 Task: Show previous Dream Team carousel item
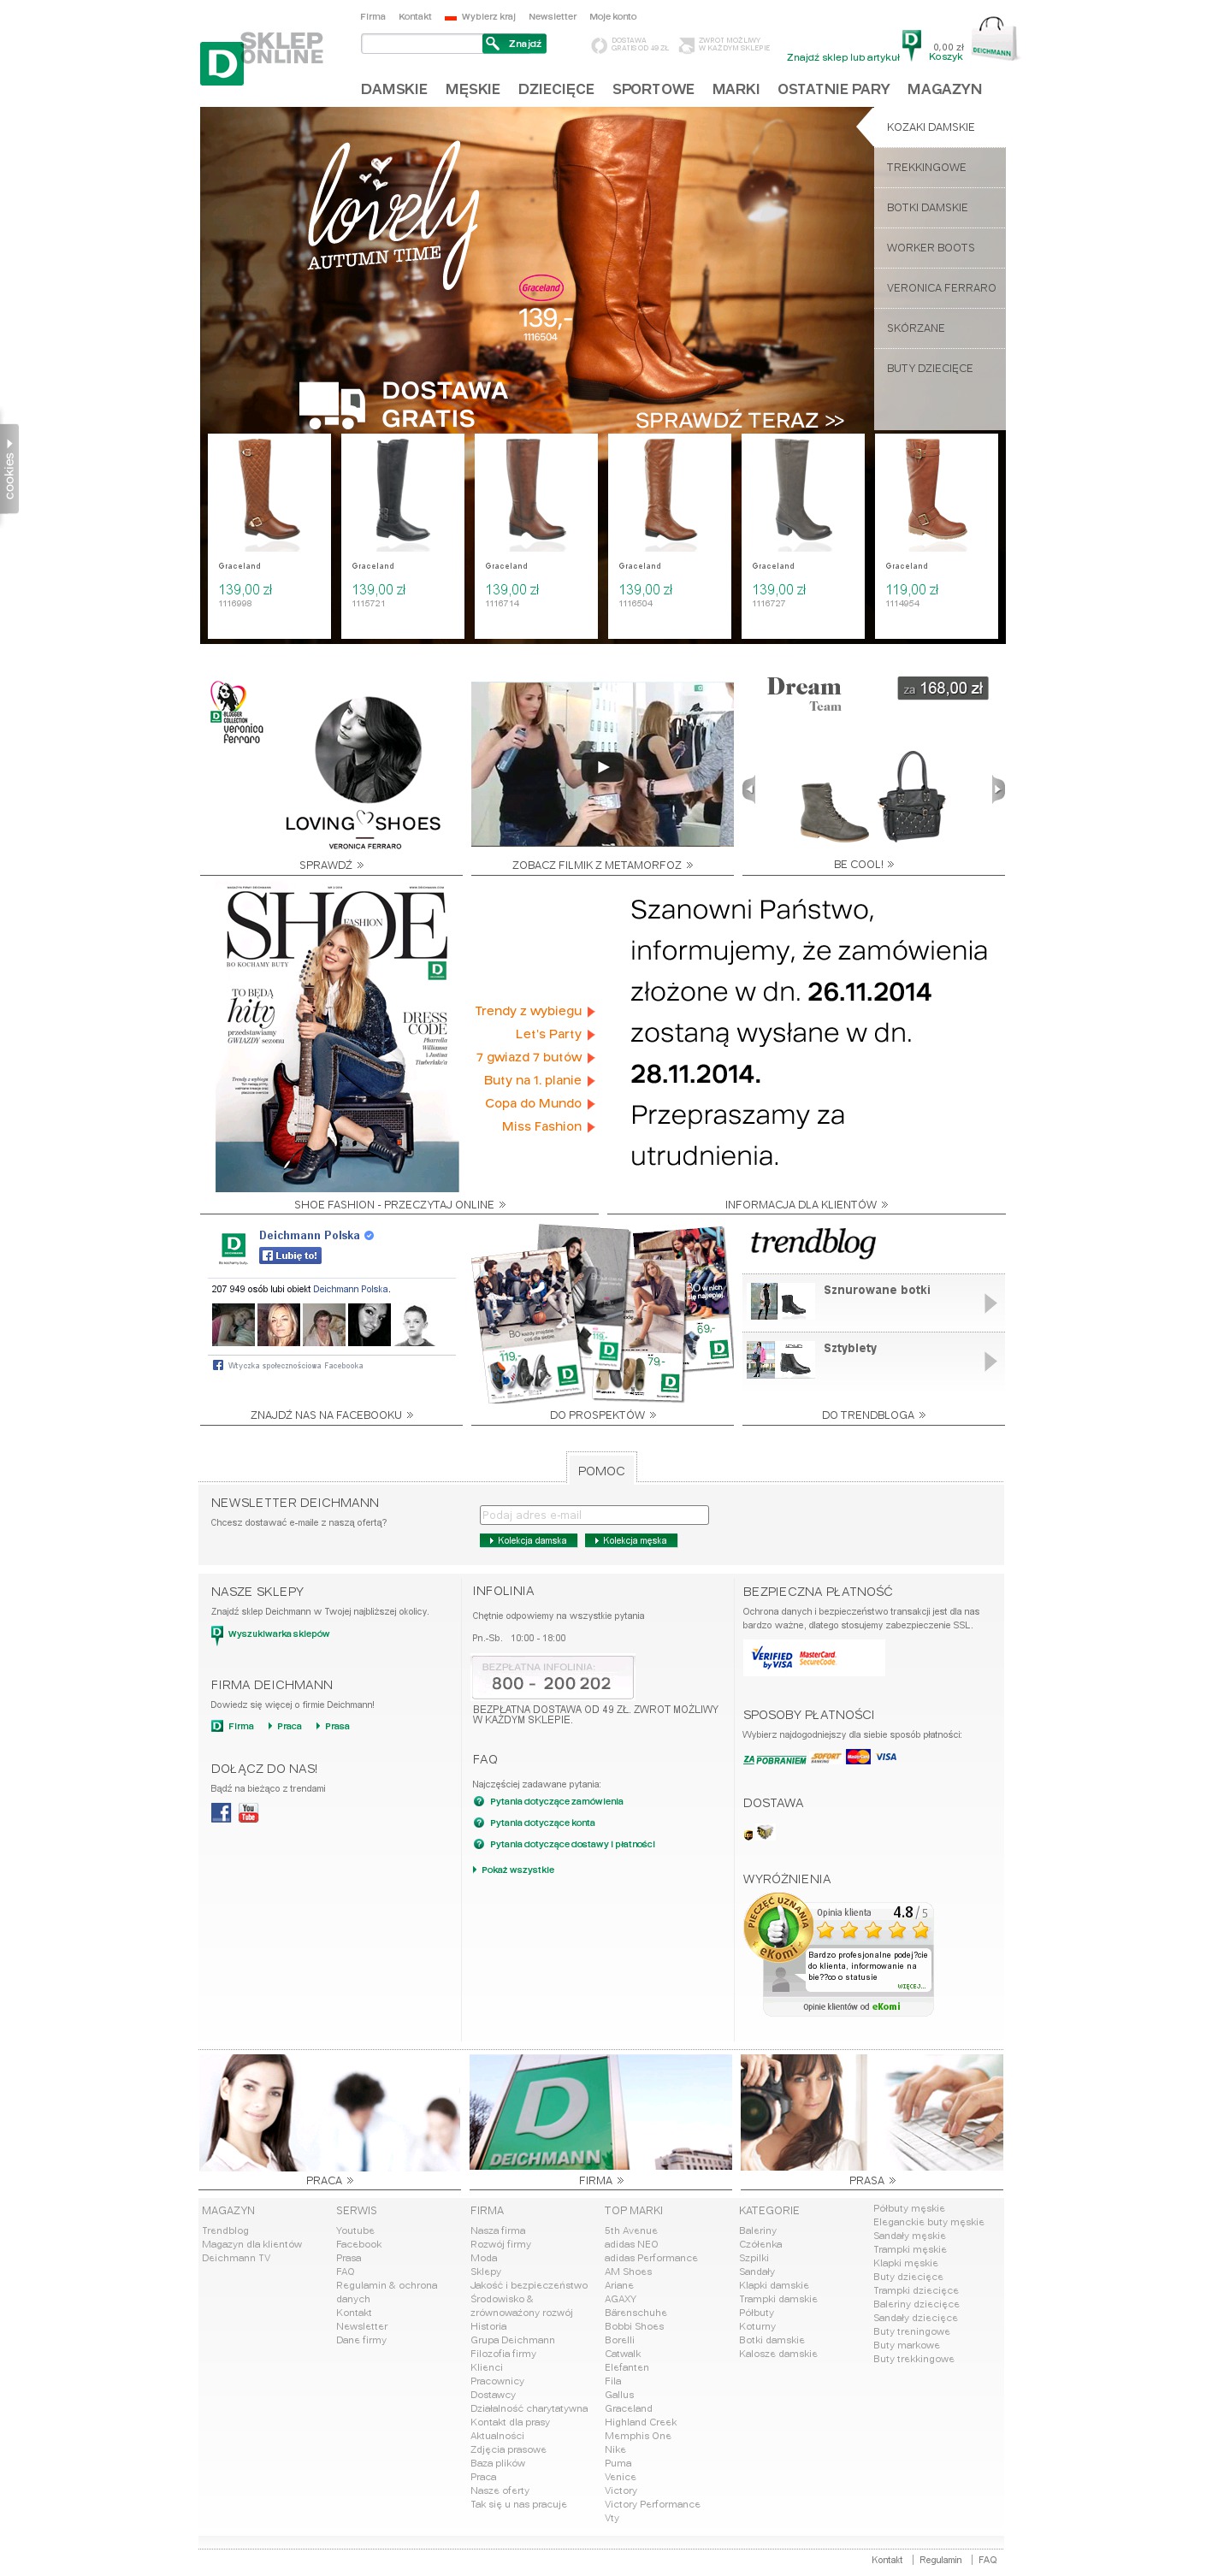[749, 789]
